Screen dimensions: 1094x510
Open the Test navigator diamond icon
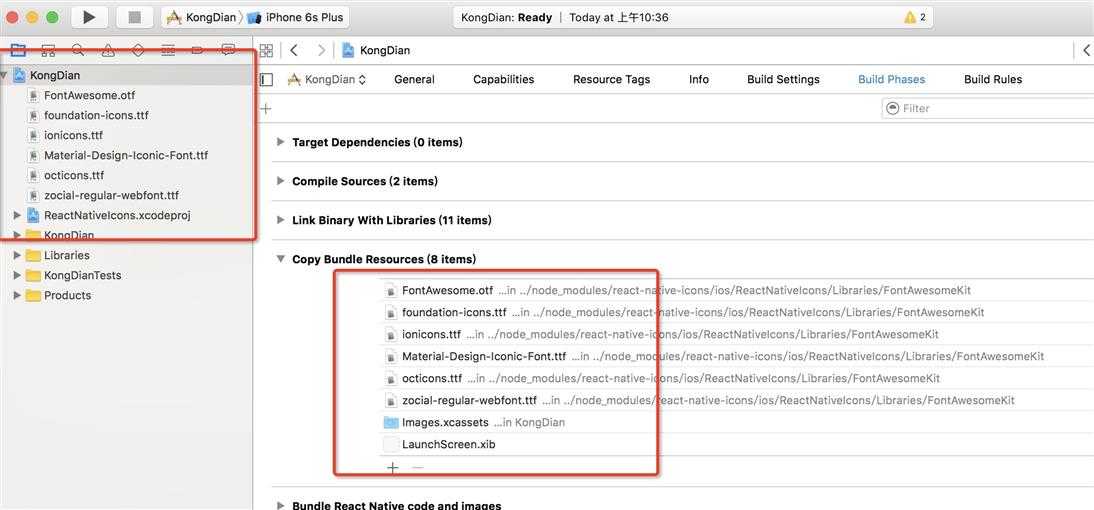click(138, 50)
